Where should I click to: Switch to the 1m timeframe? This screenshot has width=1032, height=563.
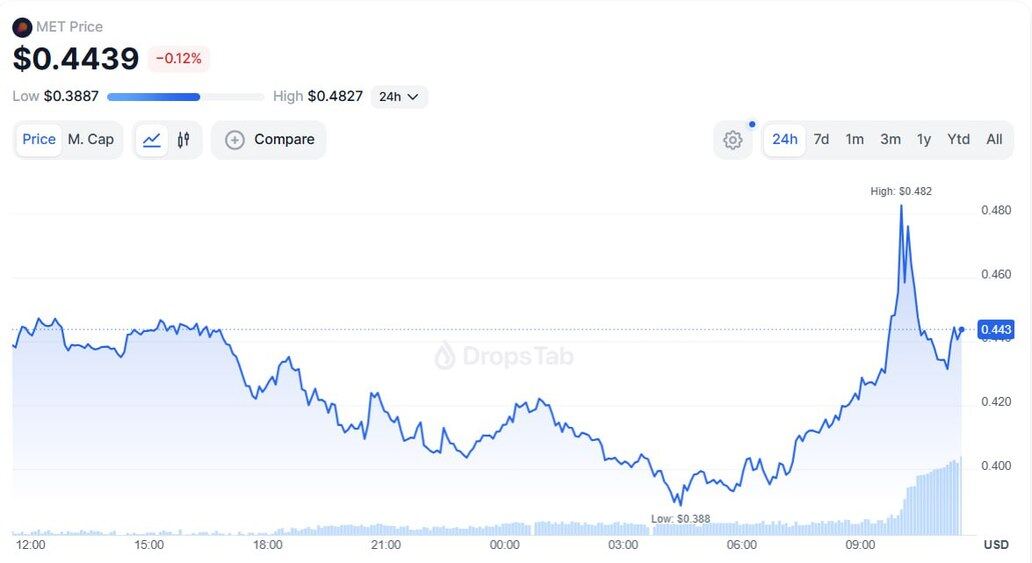pos(854,140)
